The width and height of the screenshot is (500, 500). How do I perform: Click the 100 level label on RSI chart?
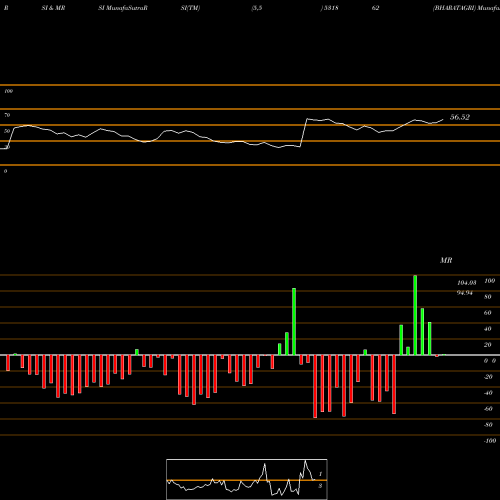(x=8, y=91)
